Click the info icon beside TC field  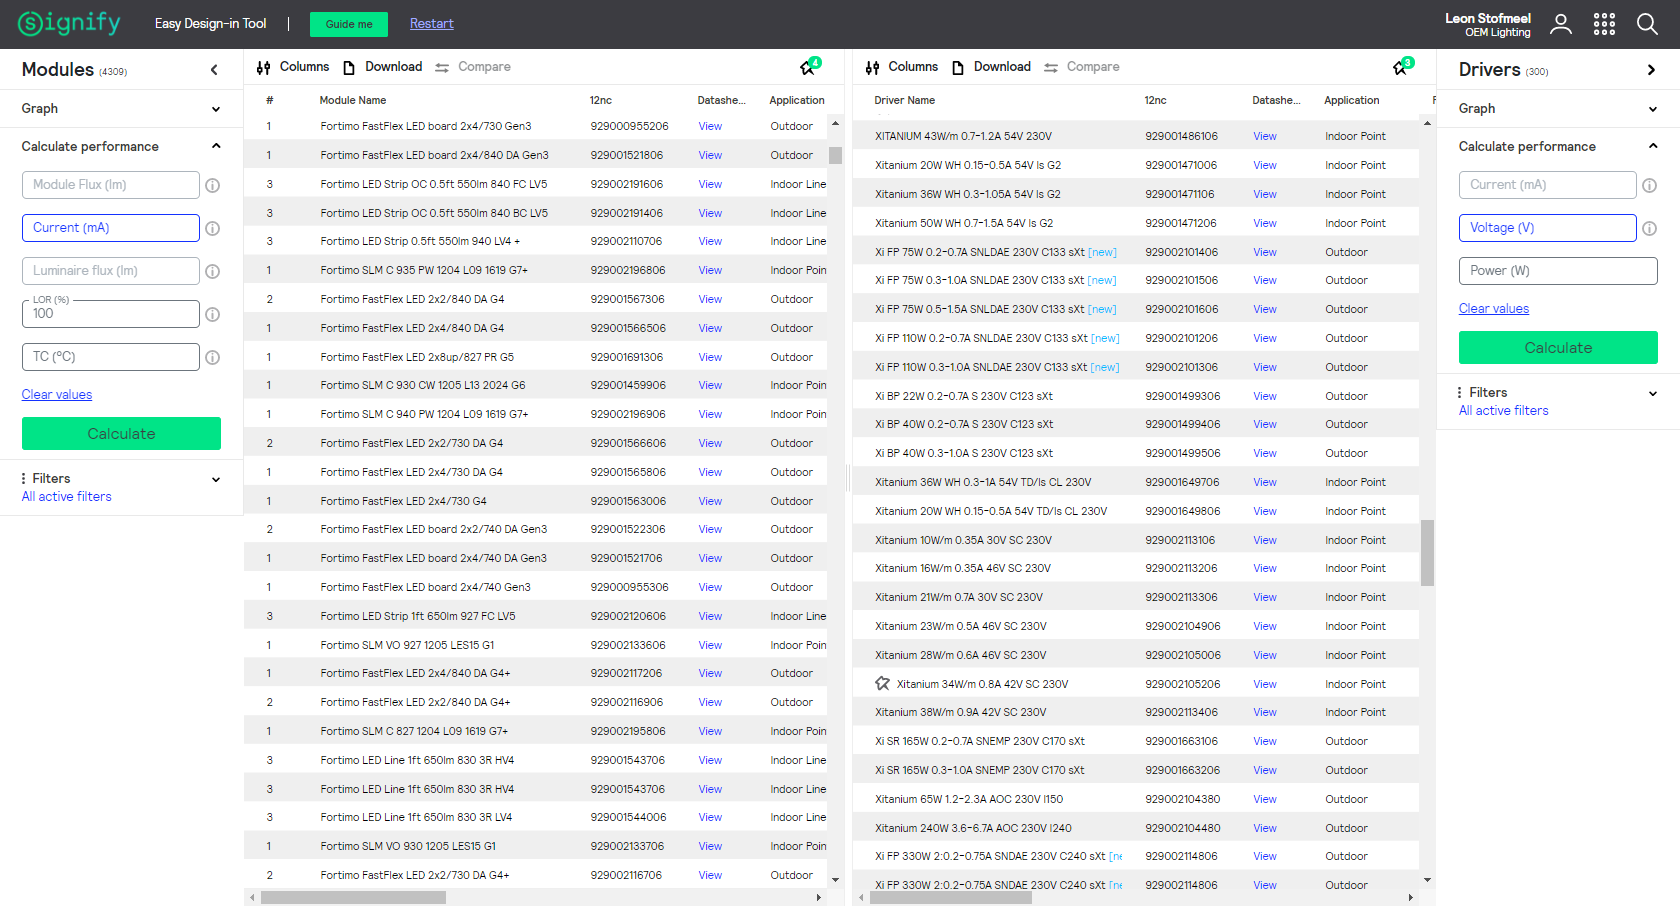coord(212,357)
